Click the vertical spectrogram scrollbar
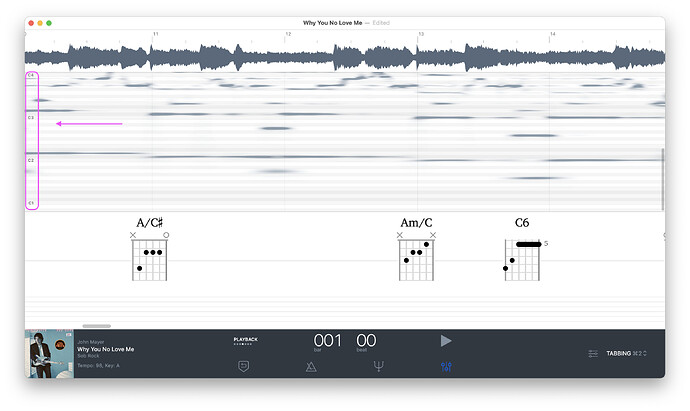Image resolution: width=690 pixels, height=411 pixels. coord(662,179)
